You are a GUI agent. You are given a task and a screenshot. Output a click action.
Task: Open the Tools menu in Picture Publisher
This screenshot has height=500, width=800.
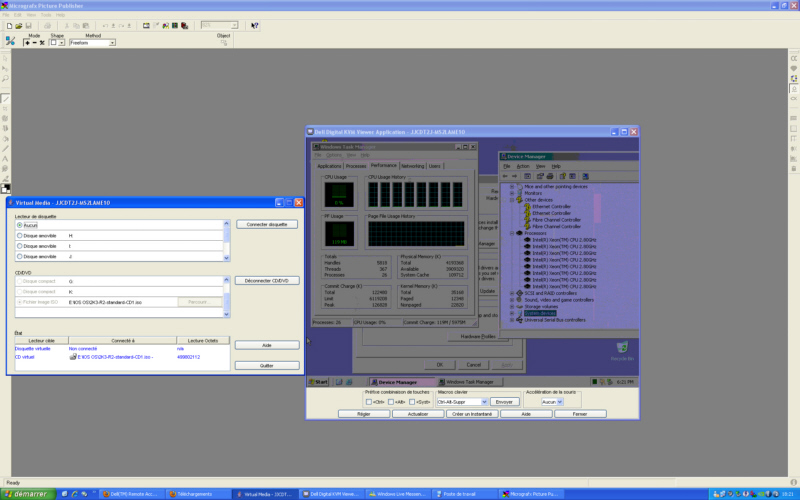click(46, 15)
